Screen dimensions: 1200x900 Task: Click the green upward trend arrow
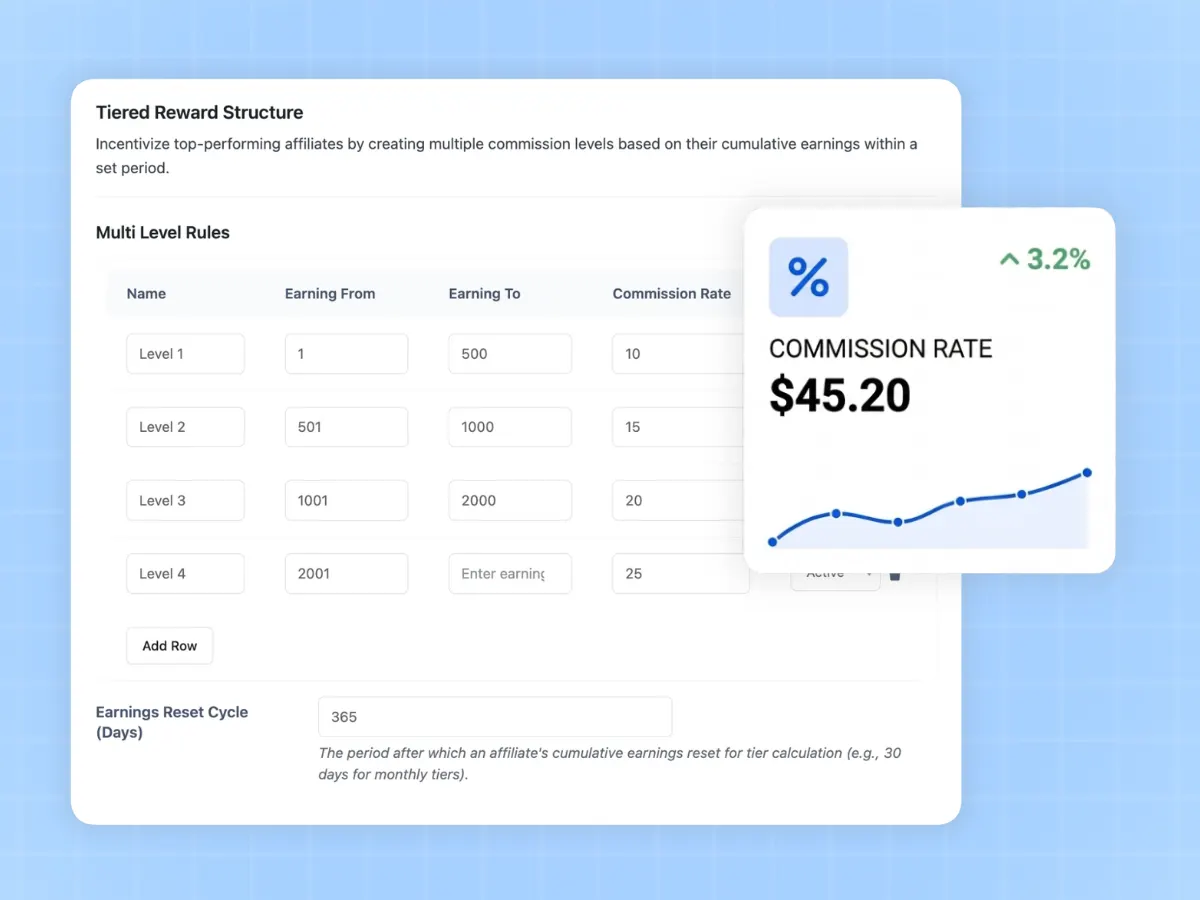click(1008, 259)
